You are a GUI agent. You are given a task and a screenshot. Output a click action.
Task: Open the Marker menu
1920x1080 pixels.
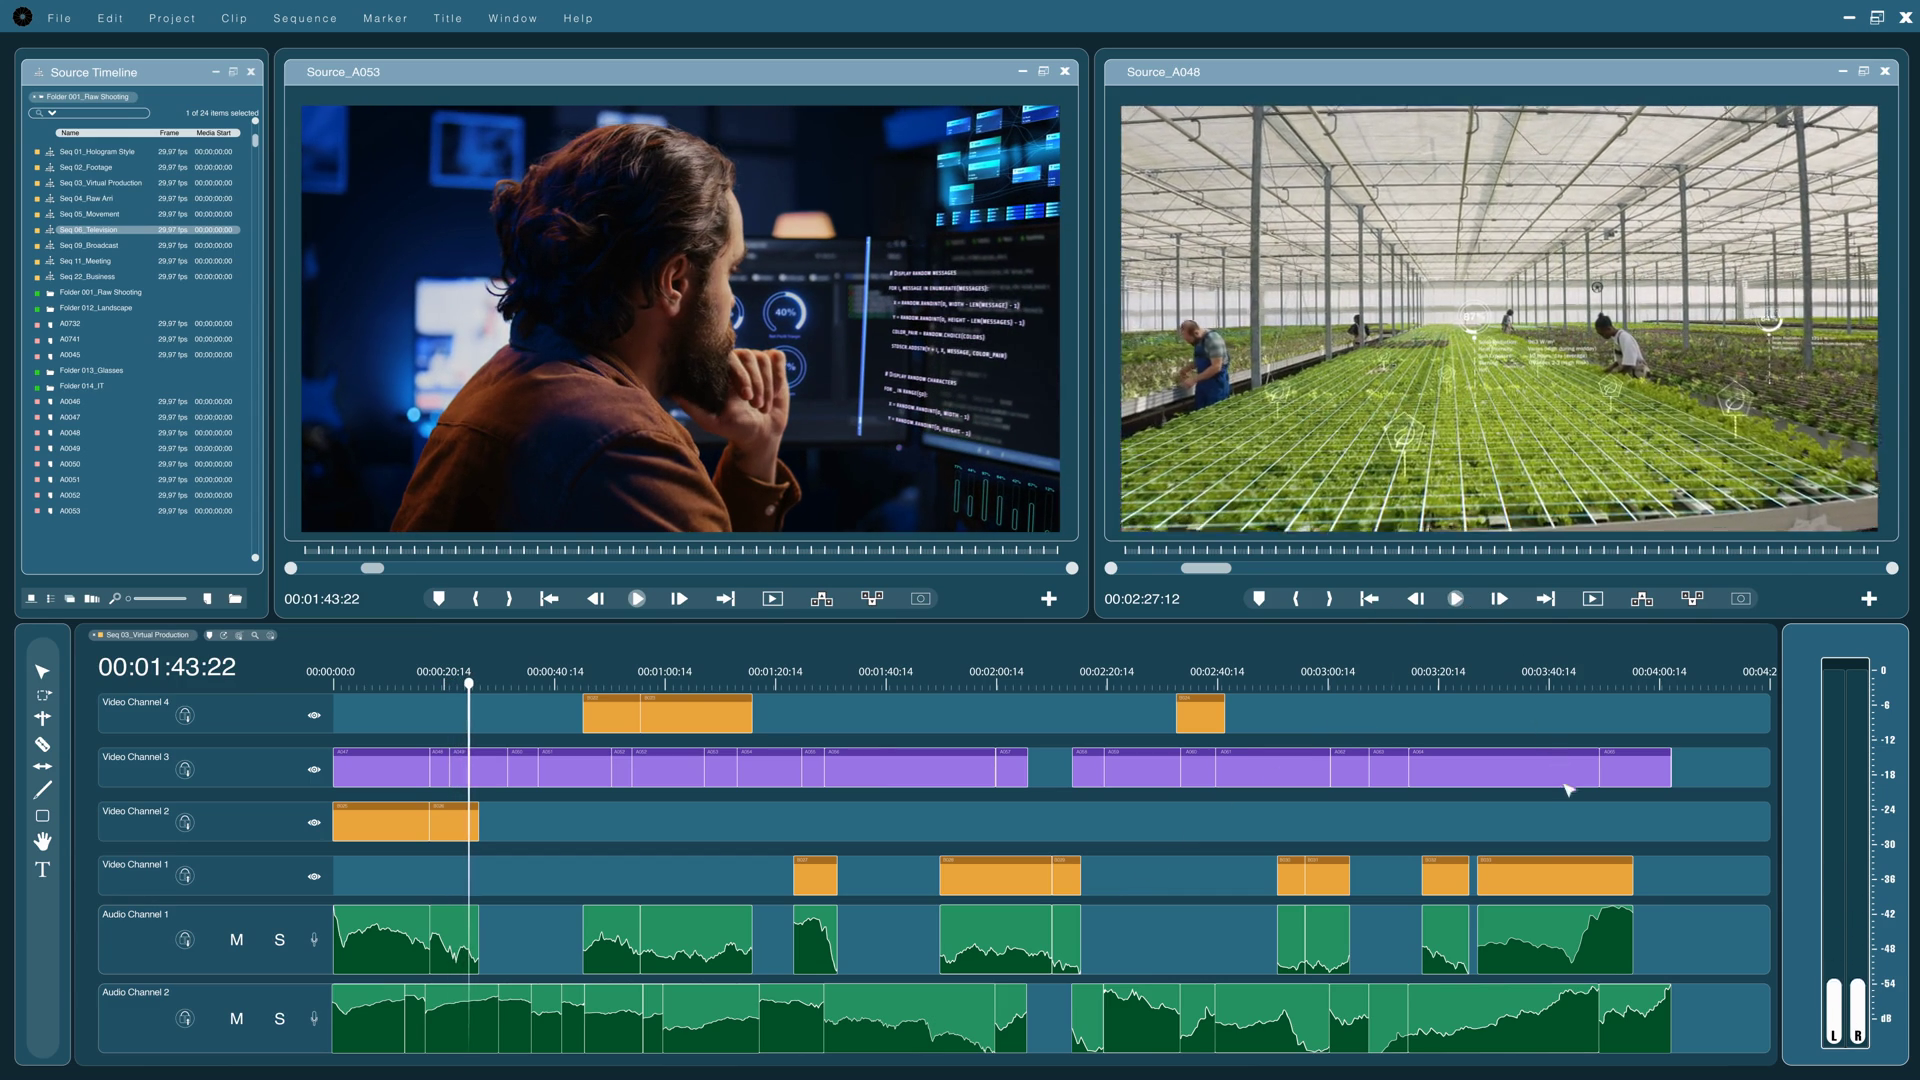point(385,18)
